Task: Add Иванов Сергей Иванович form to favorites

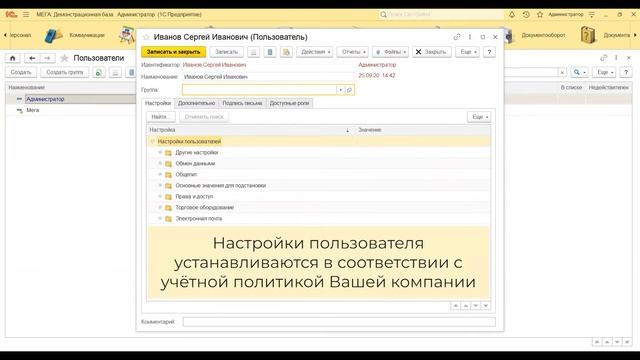Action: pos(146,37)
